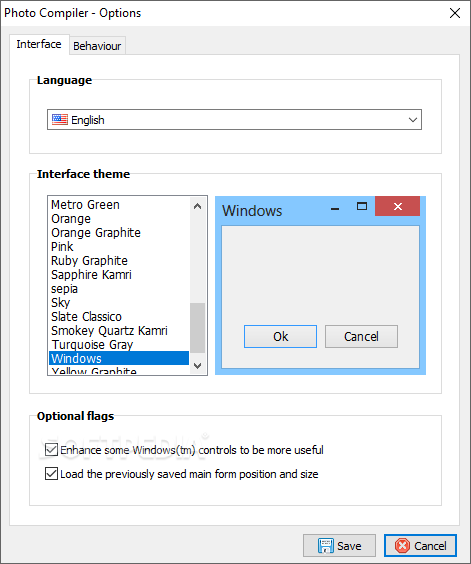
Task: Toggle Enhance some Windows(tm) controls checkbox
Action: tap(51, 450)
